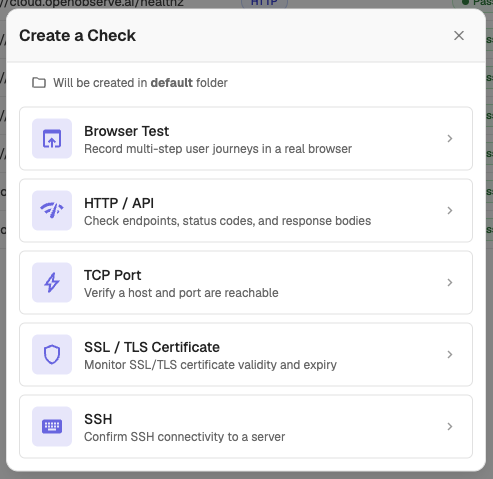Open SSL / TLS Certificate via chevron arrow
The height and width of the screenshot is (479, 493).
coord(450,354)
